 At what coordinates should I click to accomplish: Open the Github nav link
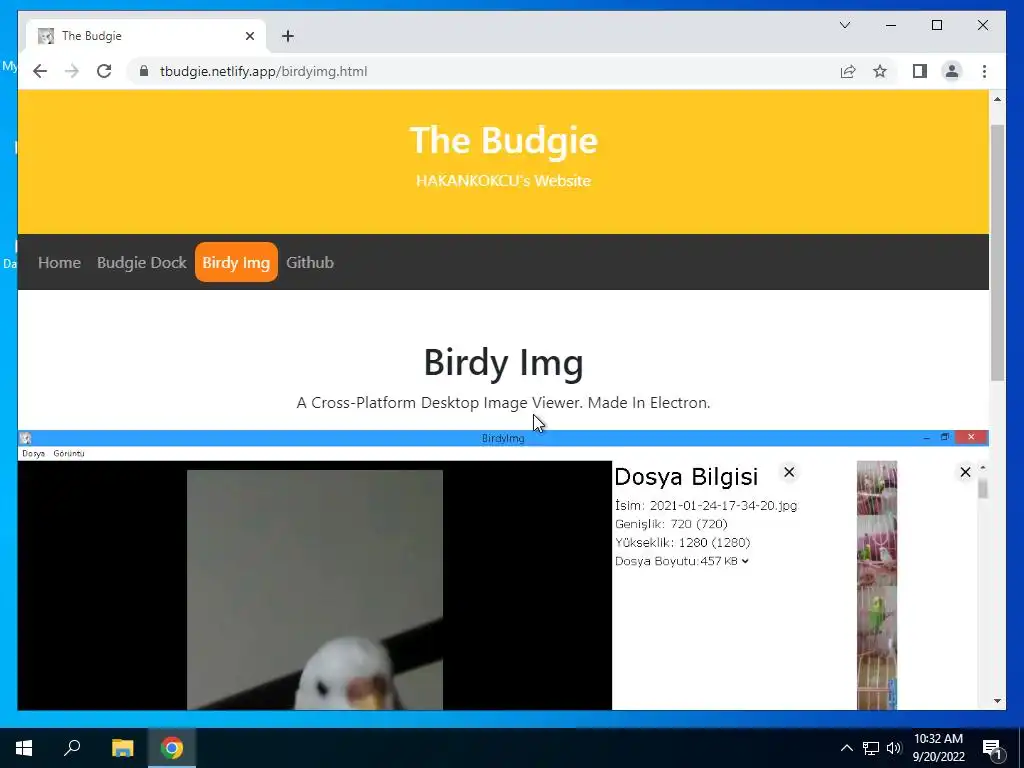(x=310, y=263)
